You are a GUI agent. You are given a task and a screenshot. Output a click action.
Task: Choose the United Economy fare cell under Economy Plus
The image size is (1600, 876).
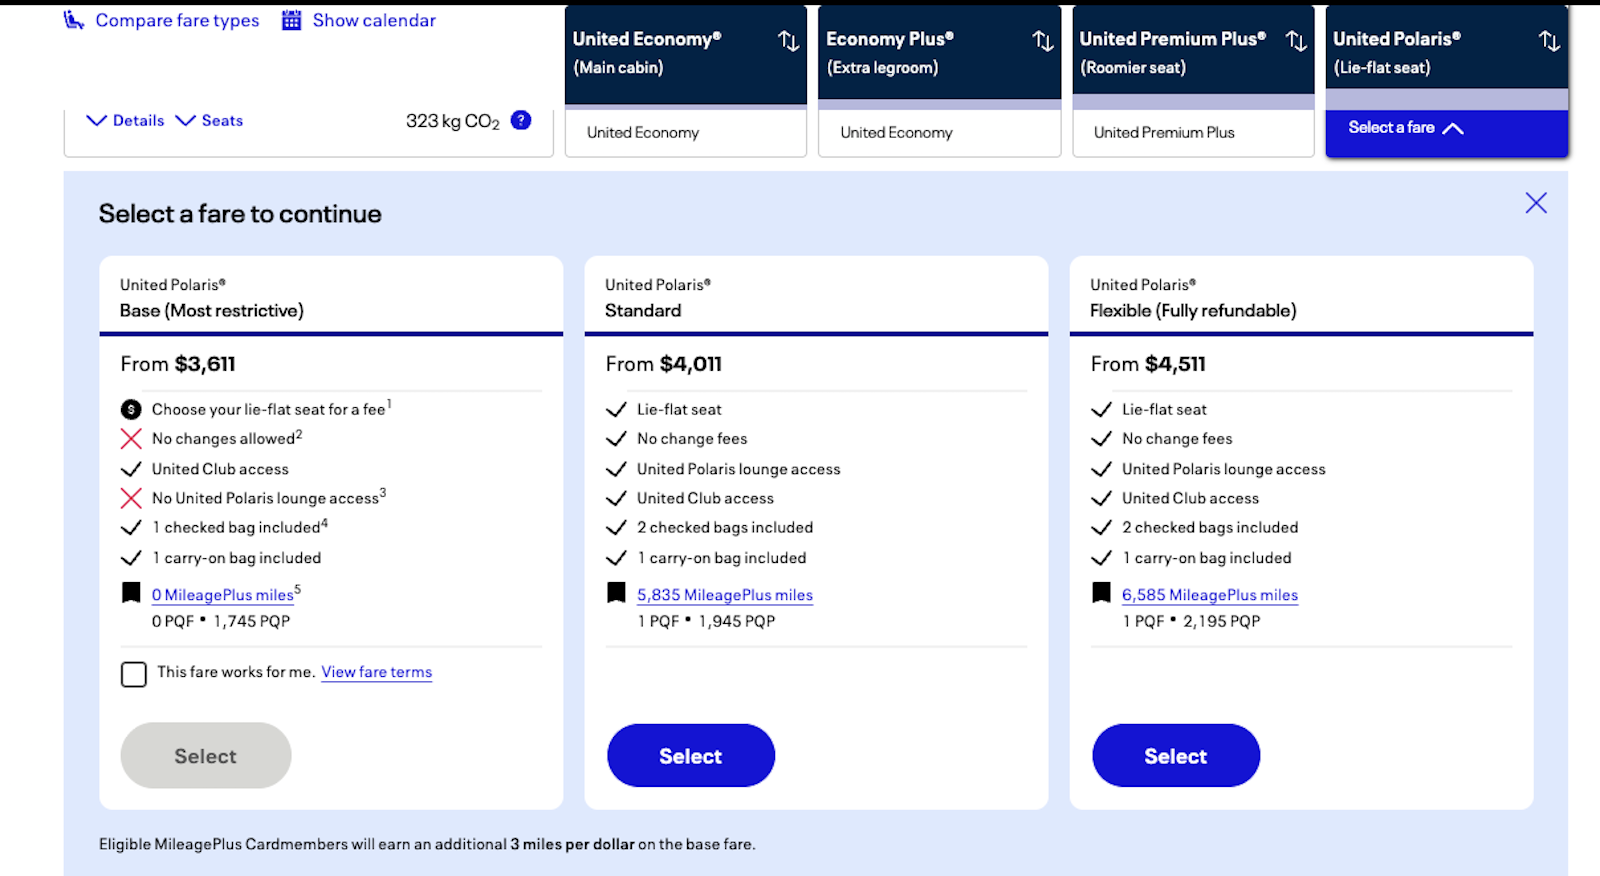[x=939, y=133]
